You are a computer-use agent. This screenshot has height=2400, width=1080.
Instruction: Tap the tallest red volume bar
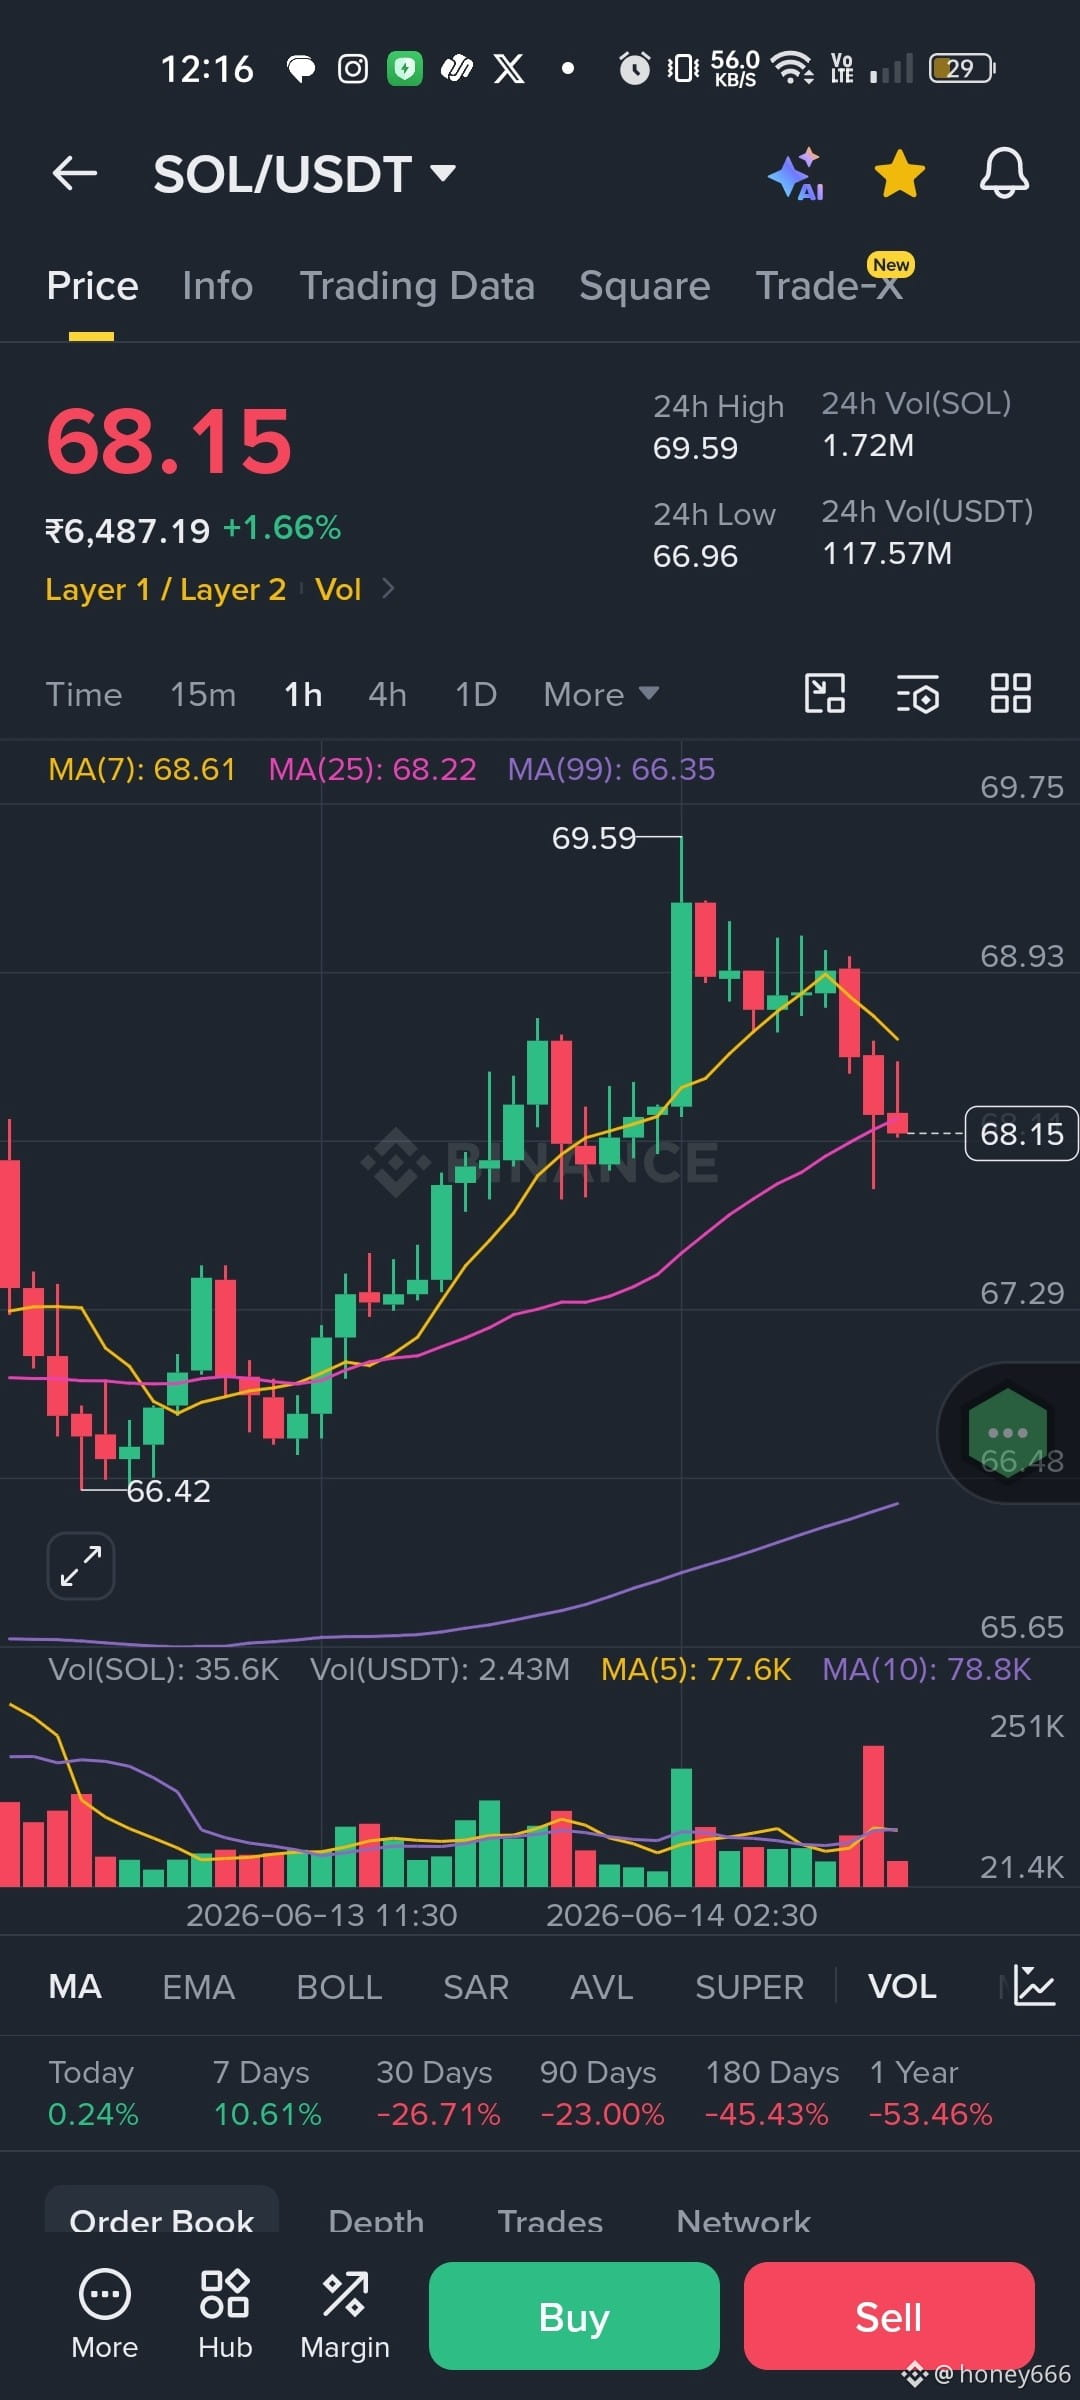(873, 1816)
